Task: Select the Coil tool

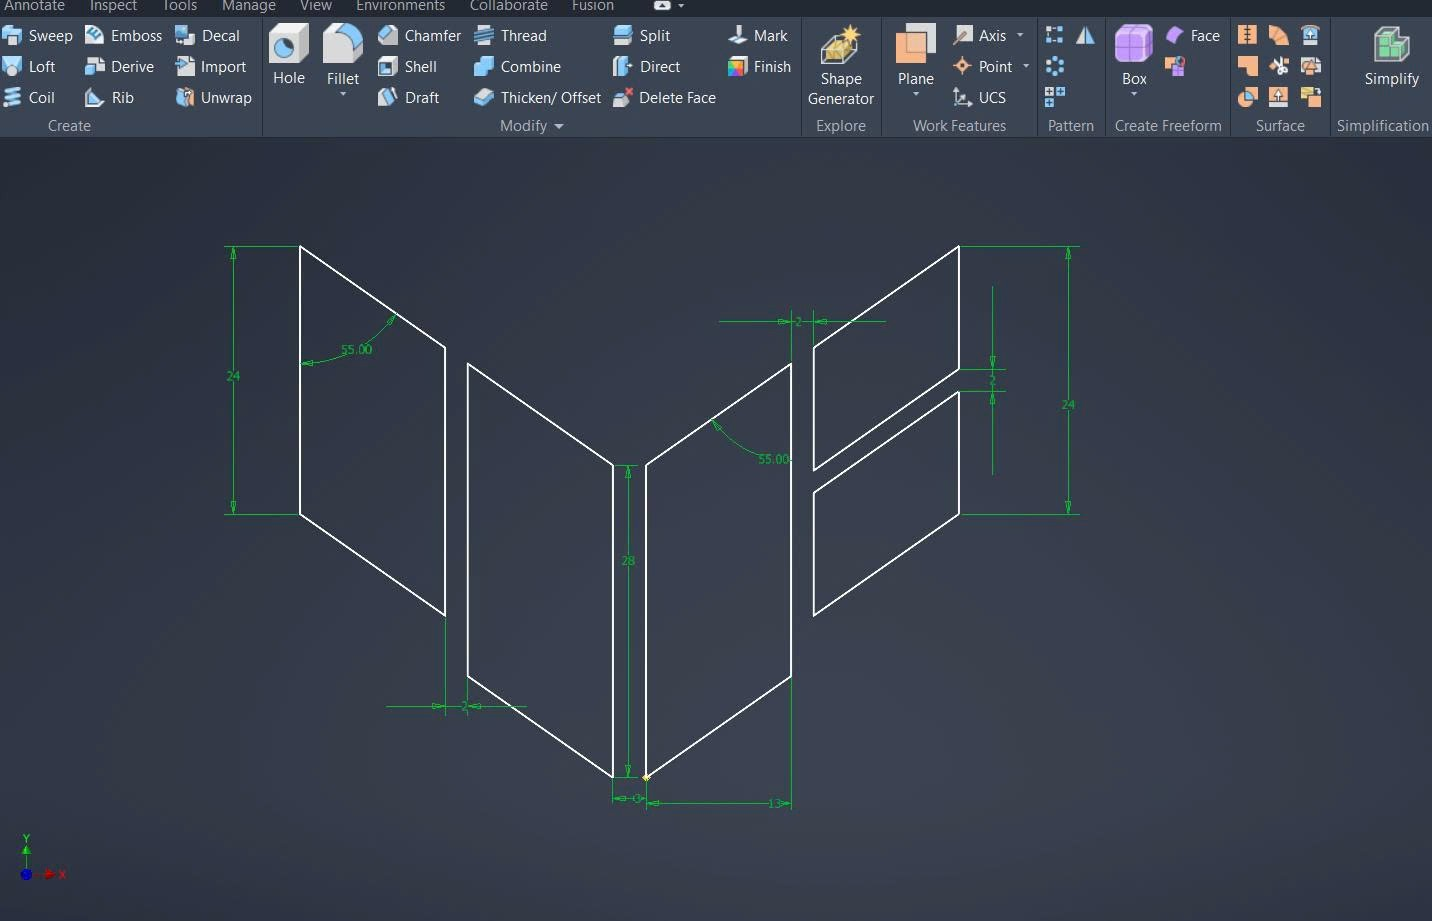Action: (29, 98)
